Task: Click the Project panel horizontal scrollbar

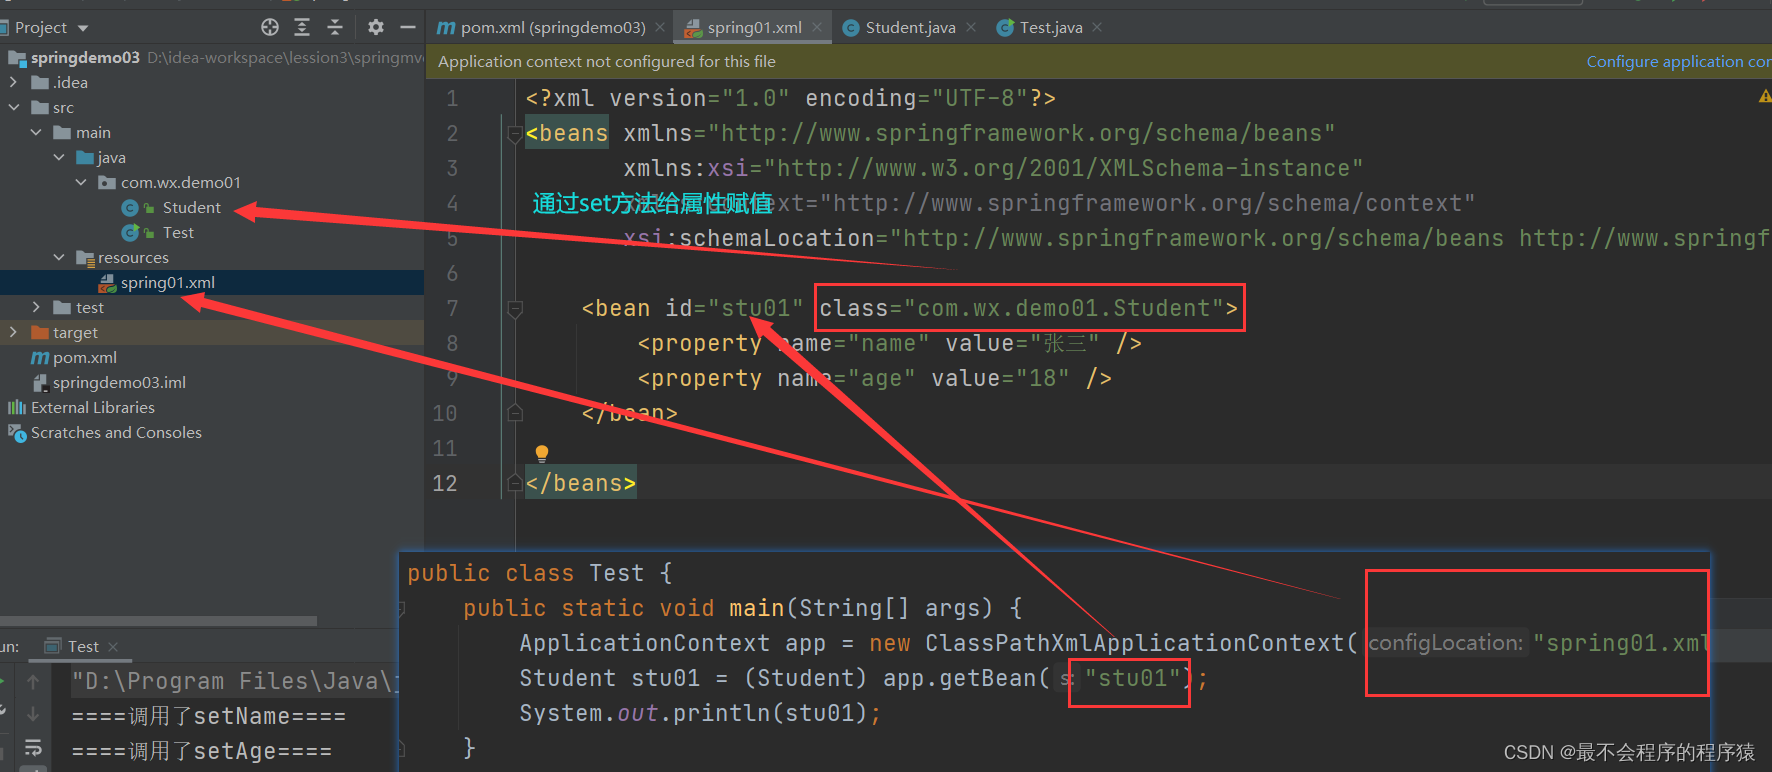Action: pos(158,621)
